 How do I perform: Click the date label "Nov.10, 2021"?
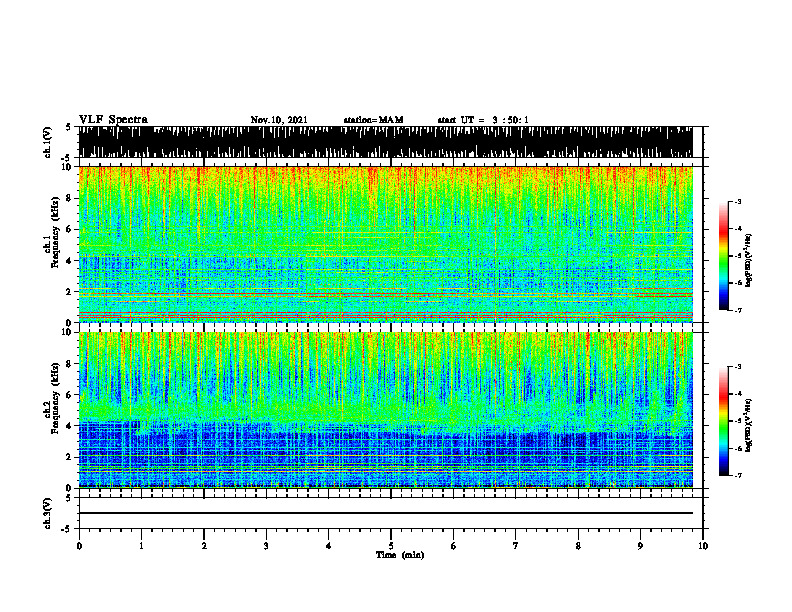point(279,120)
